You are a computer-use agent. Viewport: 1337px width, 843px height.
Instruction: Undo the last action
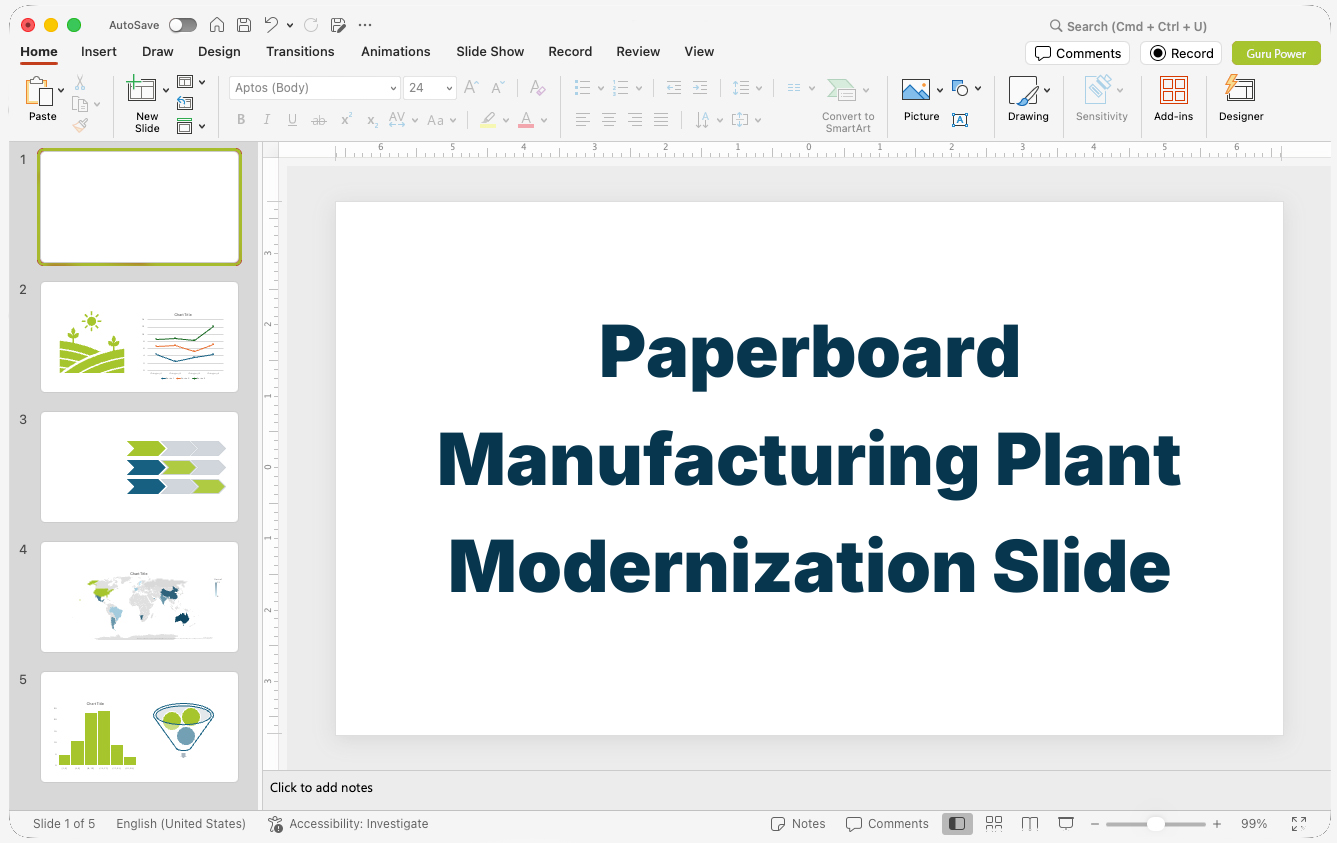[x=271, y=25]
